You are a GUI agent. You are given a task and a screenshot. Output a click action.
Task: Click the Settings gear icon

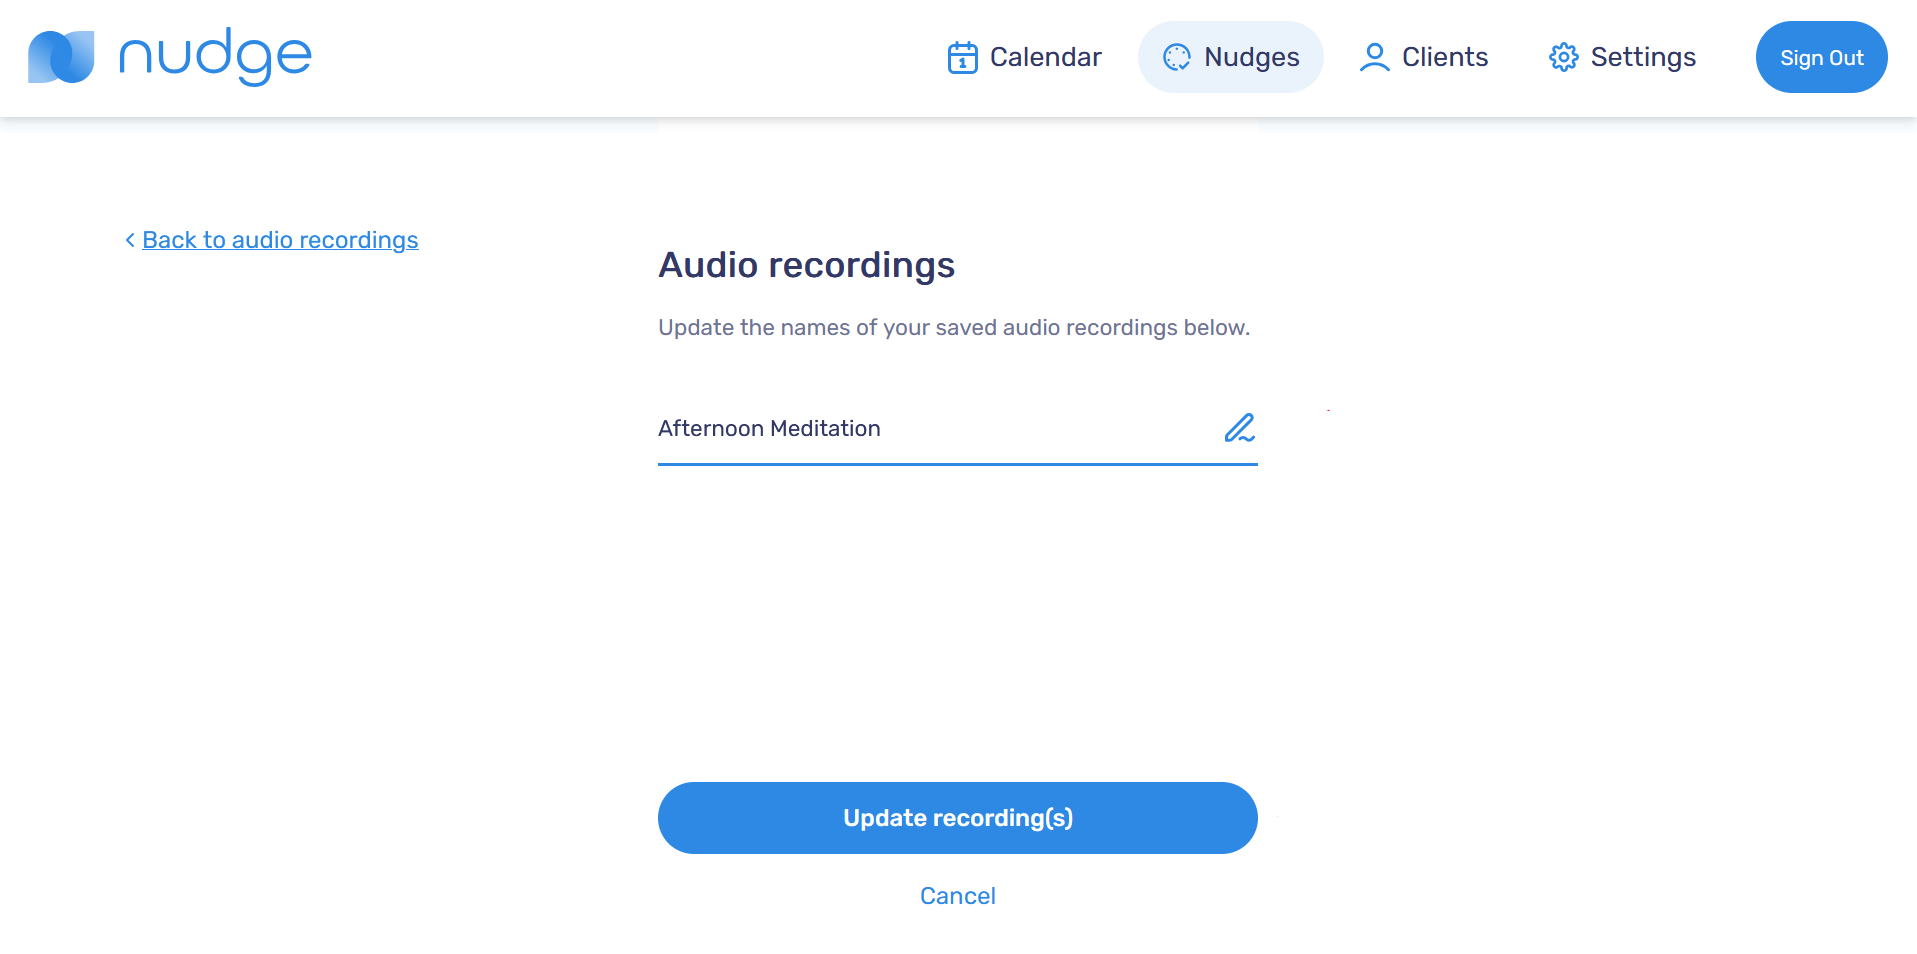(1563, 58)
